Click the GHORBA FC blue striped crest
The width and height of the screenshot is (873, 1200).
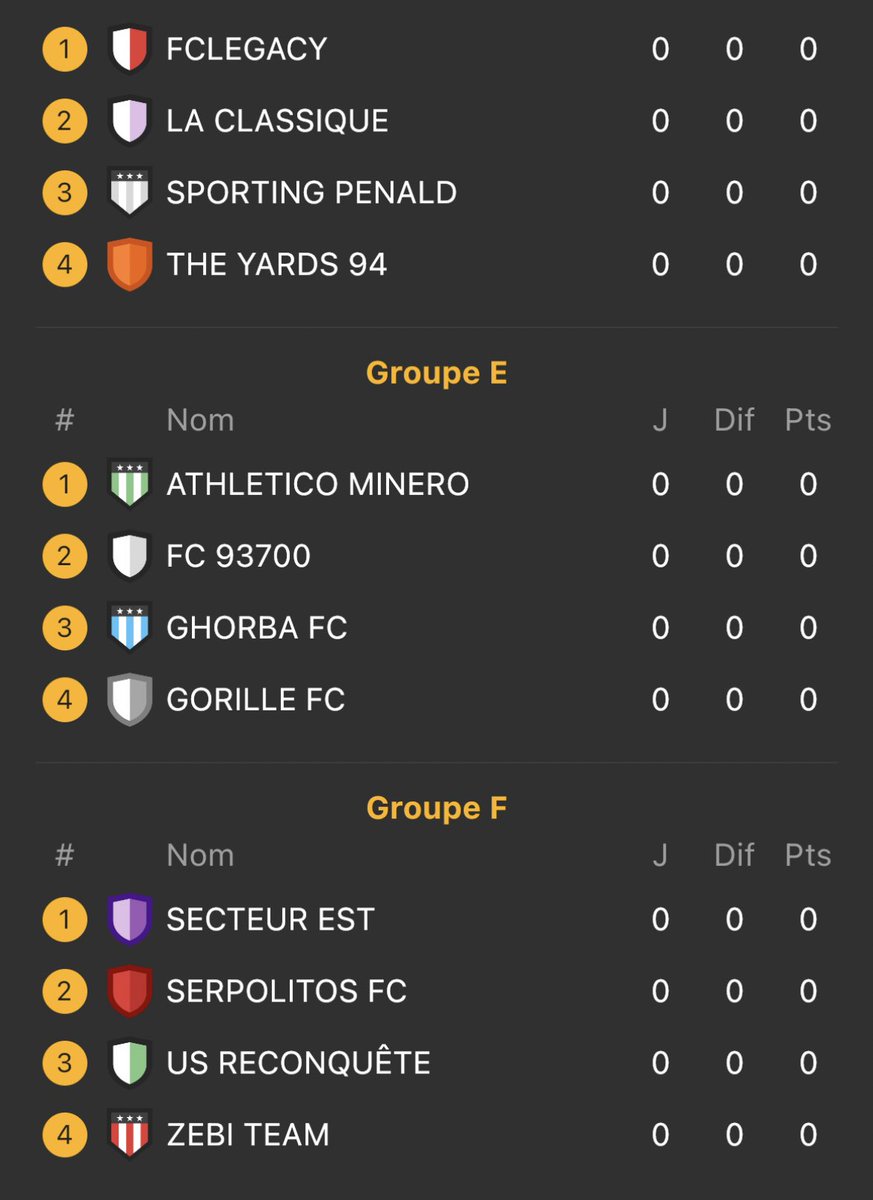129,627
